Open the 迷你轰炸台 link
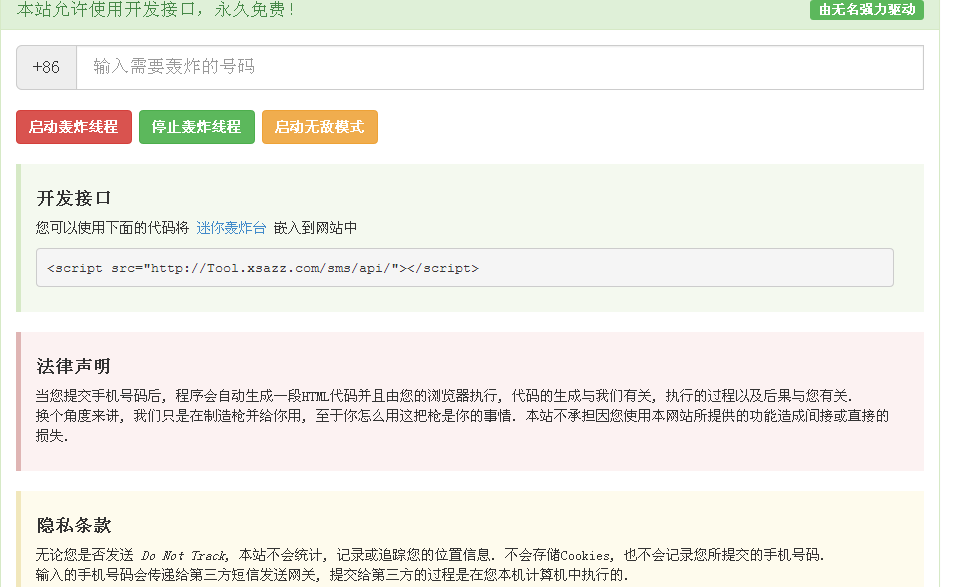967x587 pixels. point(231,228)
